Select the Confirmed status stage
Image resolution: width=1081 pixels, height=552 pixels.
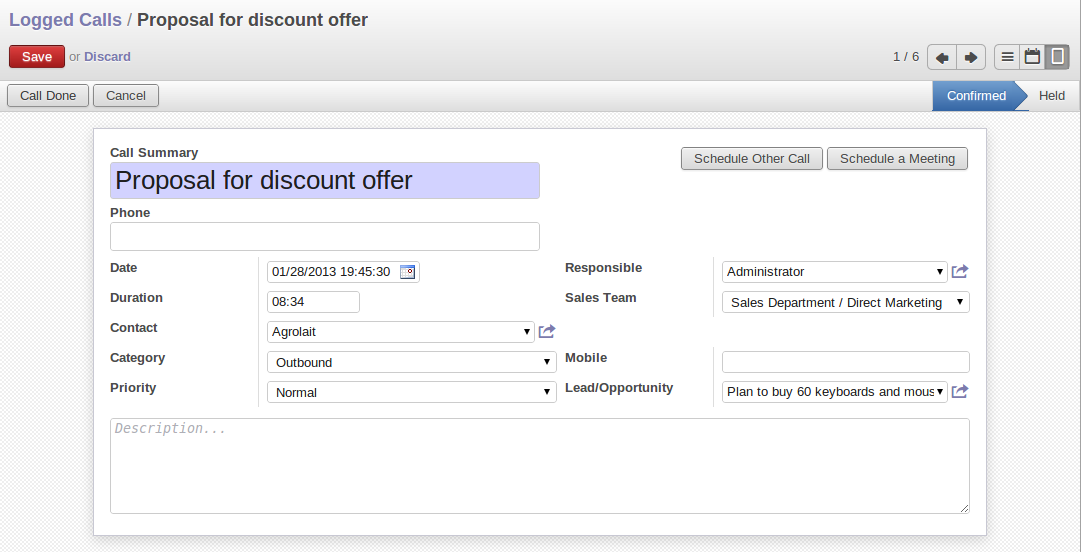[x=976, y=96]
